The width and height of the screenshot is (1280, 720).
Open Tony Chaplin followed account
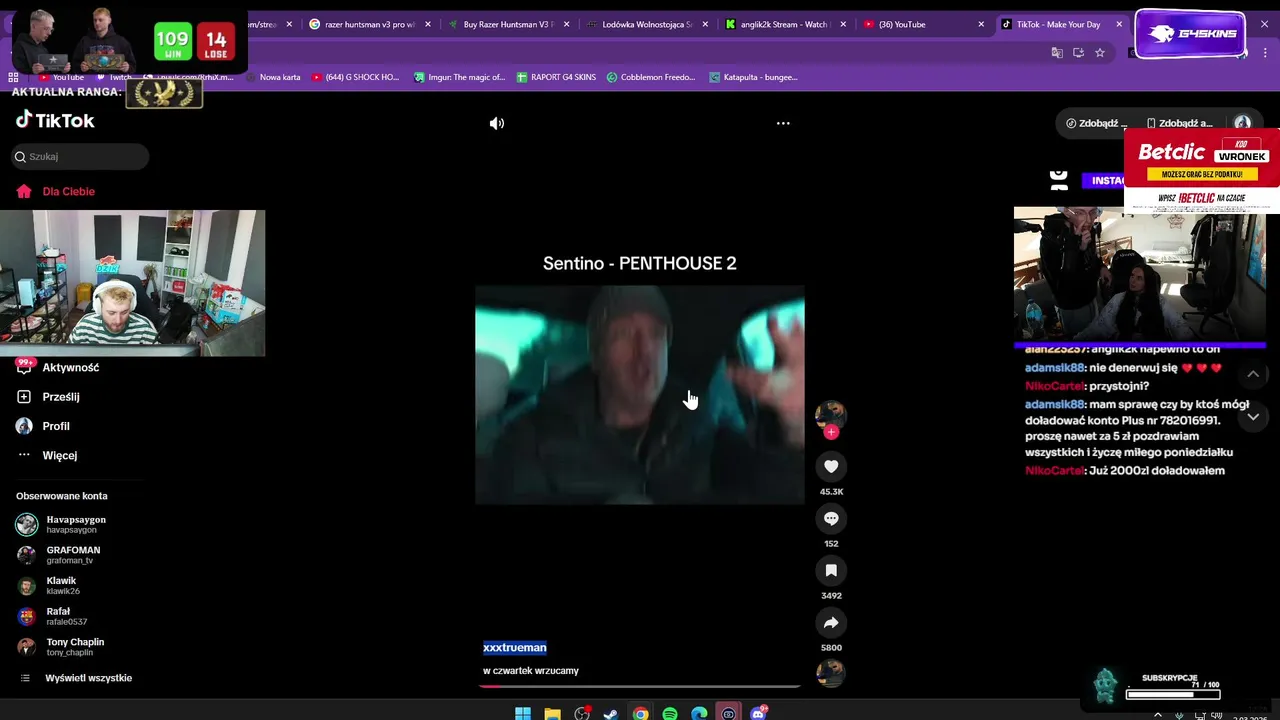coord(61,647)
